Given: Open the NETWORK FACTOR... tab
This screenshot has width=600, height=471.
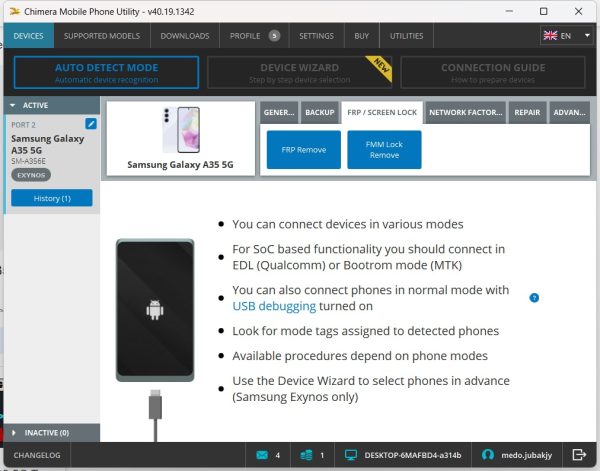Looking at the screenshot, I should point(466,112).
